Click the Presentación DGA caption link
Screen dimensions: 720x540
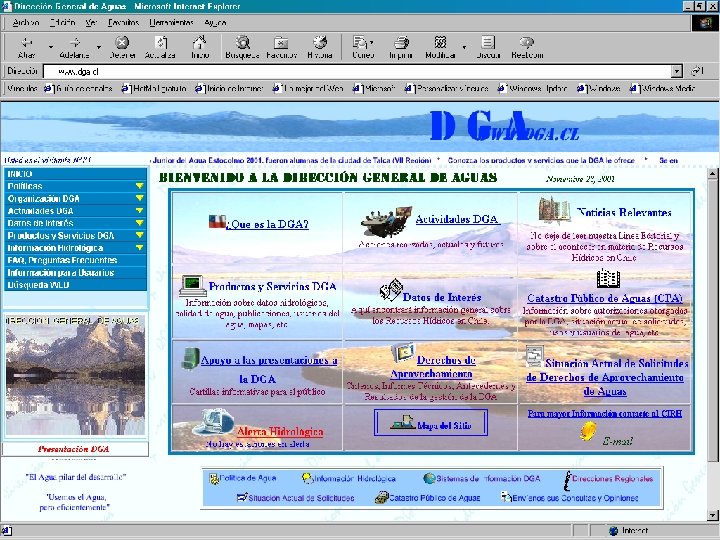pyautogui.click(x=73, y=449)
